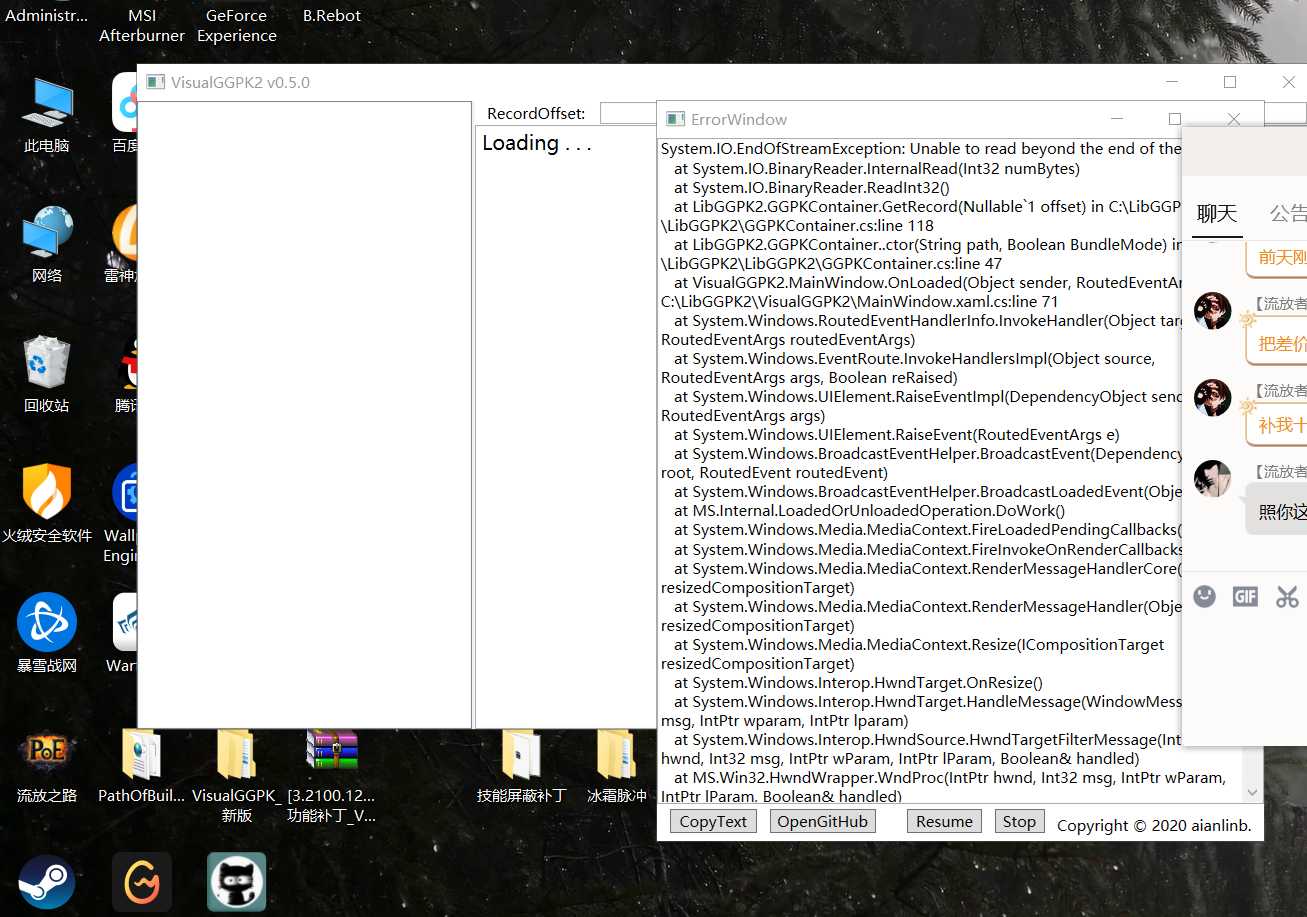The image size is (1307, 917).
Task: Click the scissors screenshot icon in chat
Action: click(1287, 597)
